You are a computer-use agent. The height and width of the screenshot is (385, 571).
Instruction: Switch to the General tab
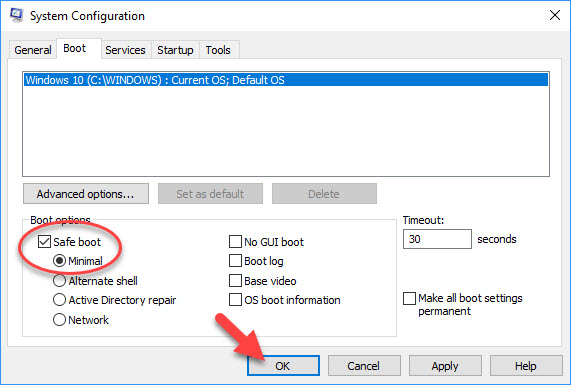[33, 50]
